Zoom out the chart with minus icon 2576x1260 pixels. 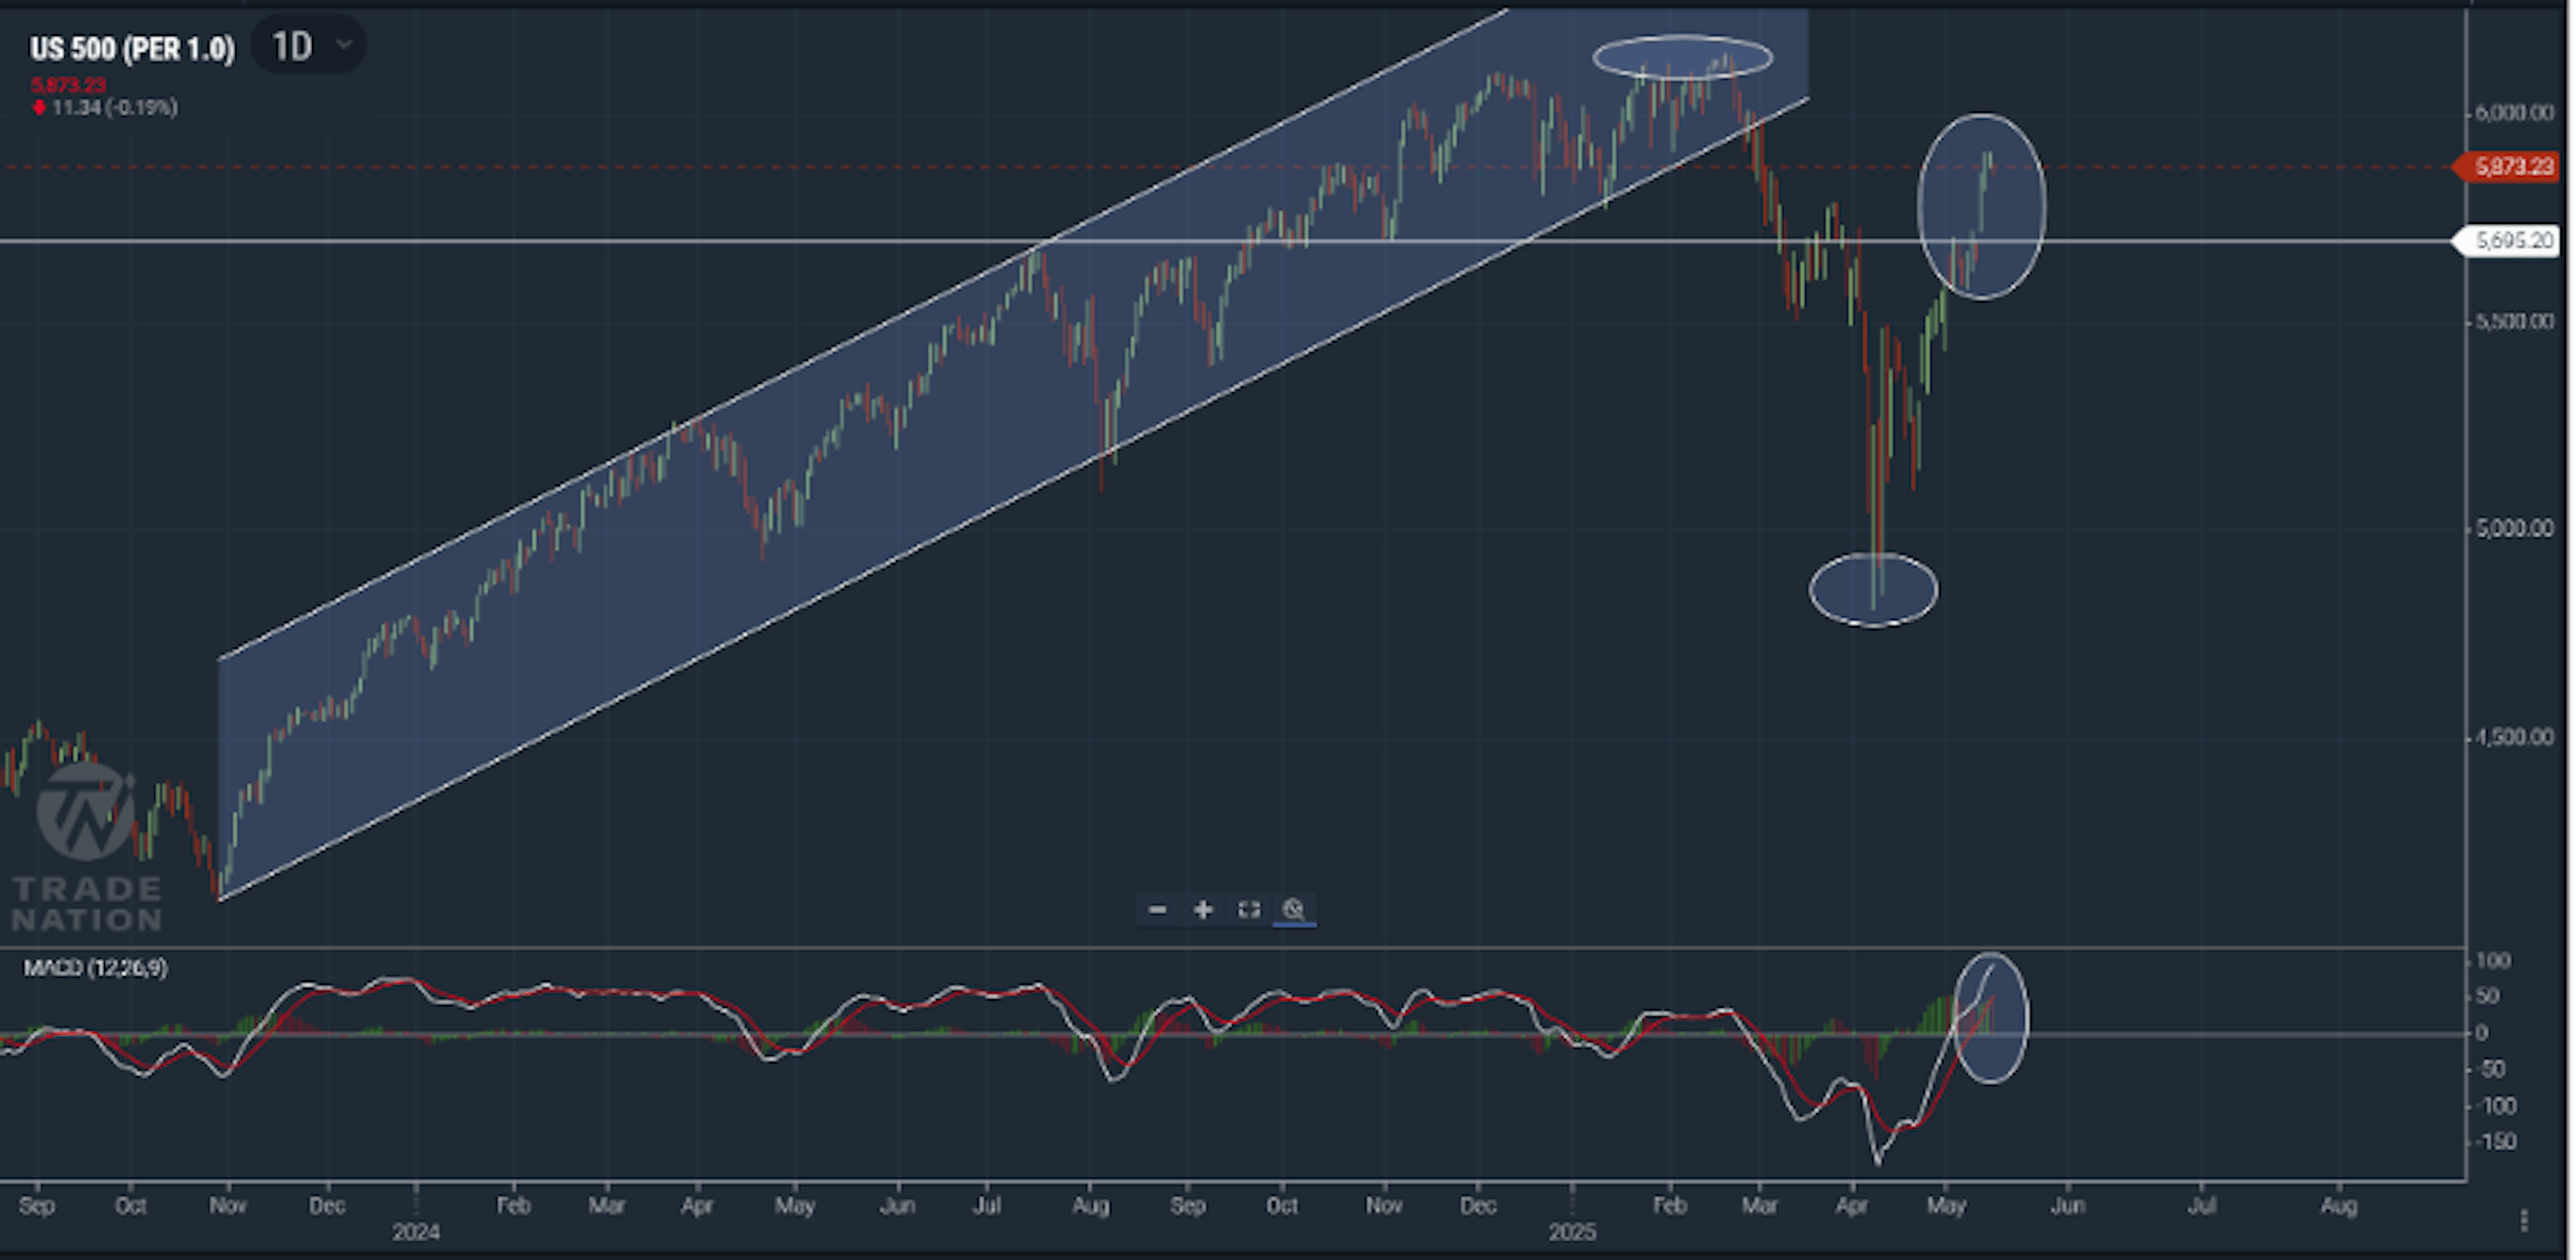pyautogui.click(x=1158, y=909)
